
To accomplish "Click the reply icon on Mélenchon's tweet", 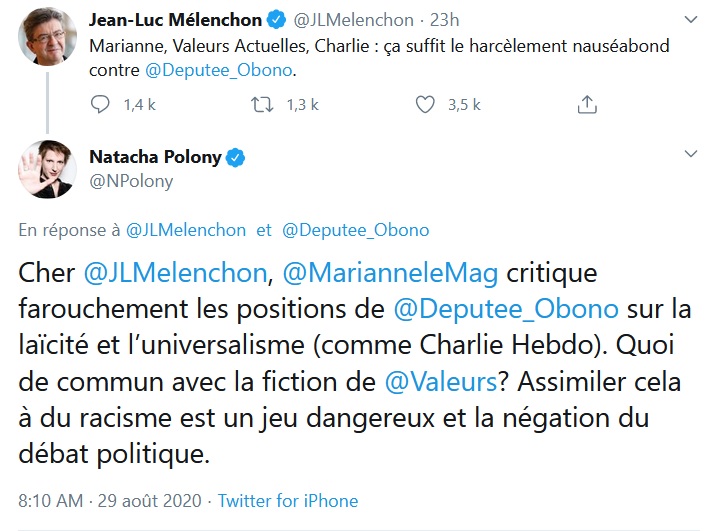I will pos(100,104).
